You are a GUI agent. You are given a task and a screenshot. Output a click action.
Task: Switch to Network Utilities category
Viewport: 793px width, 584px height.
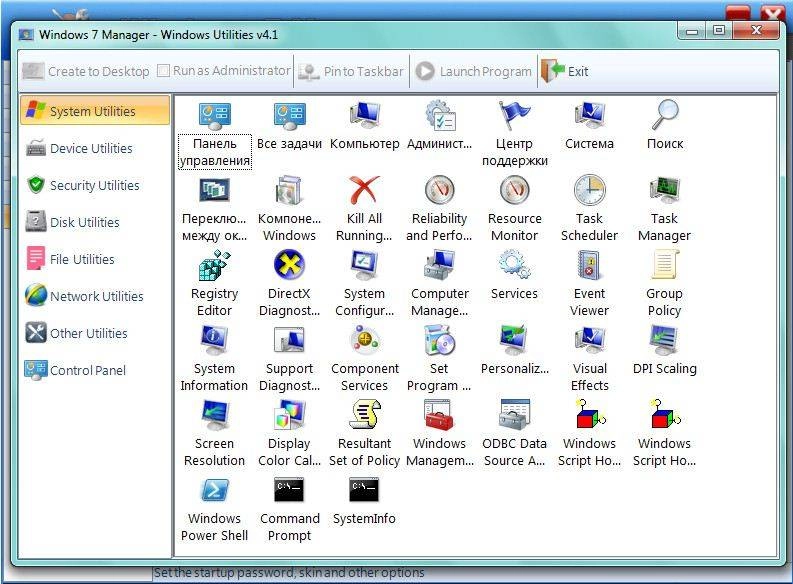tap(95, 296)
